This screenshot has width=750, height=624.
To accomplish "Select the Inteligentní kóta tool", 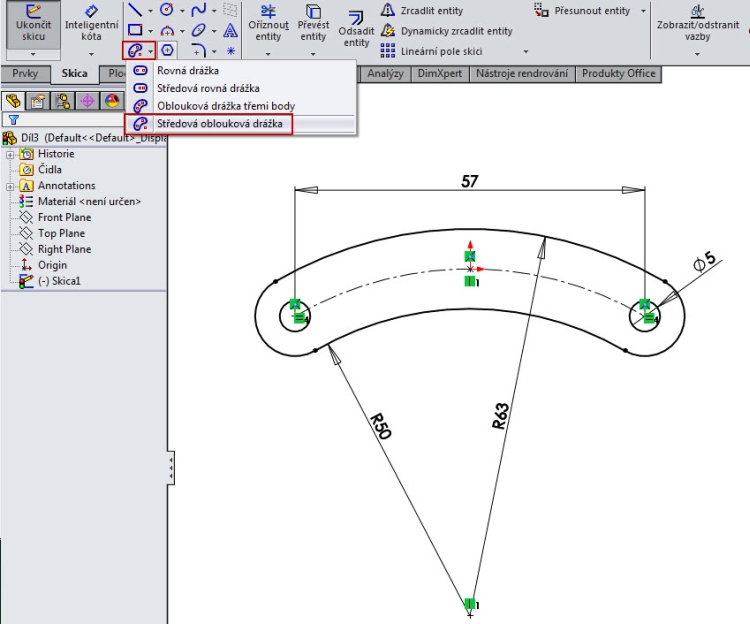I will [x=91, y=23].
